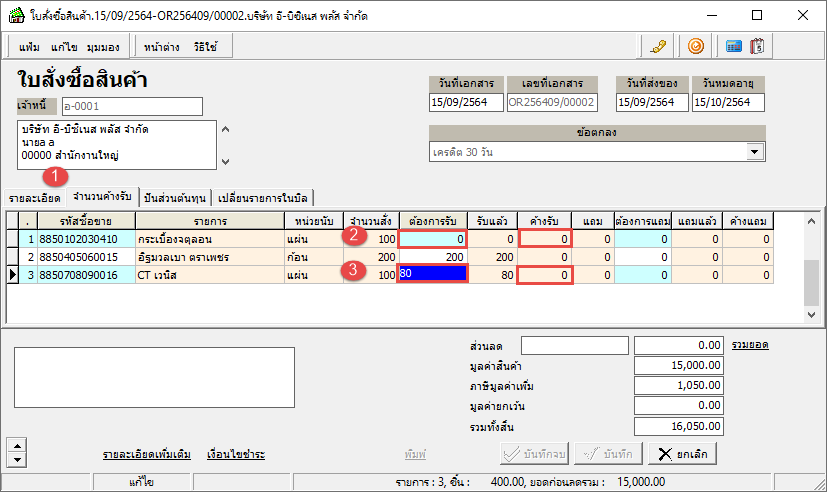Select product code cell 8850708090016
The image size is (827, 492).
[86, 275]
